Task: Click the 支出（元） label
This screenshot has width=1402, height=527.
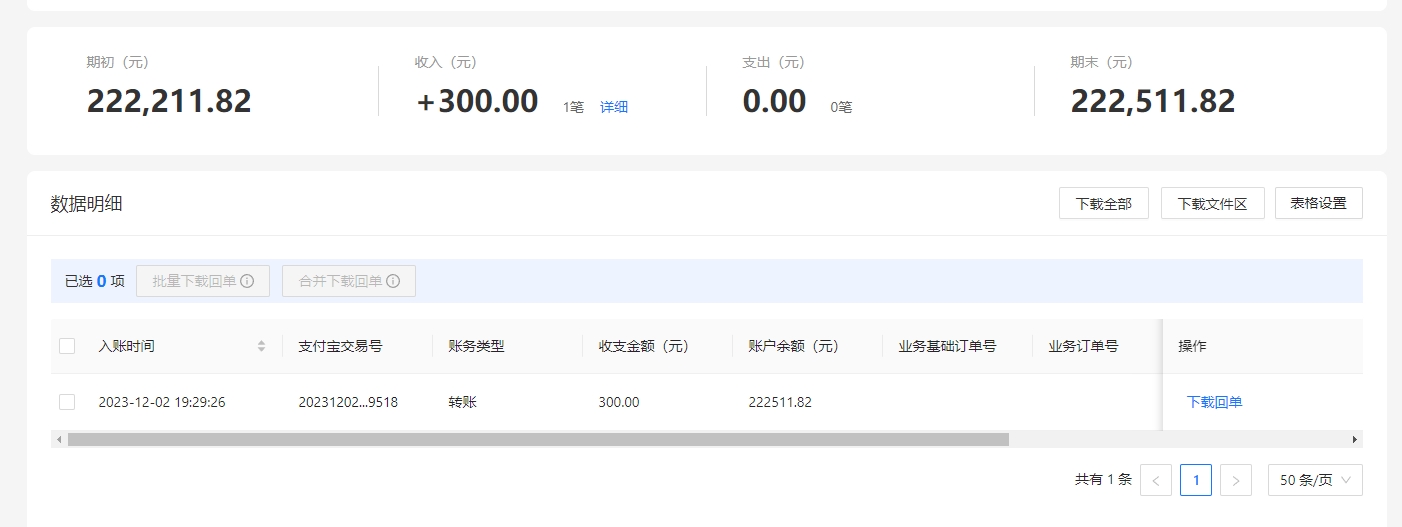Action: 773,62
